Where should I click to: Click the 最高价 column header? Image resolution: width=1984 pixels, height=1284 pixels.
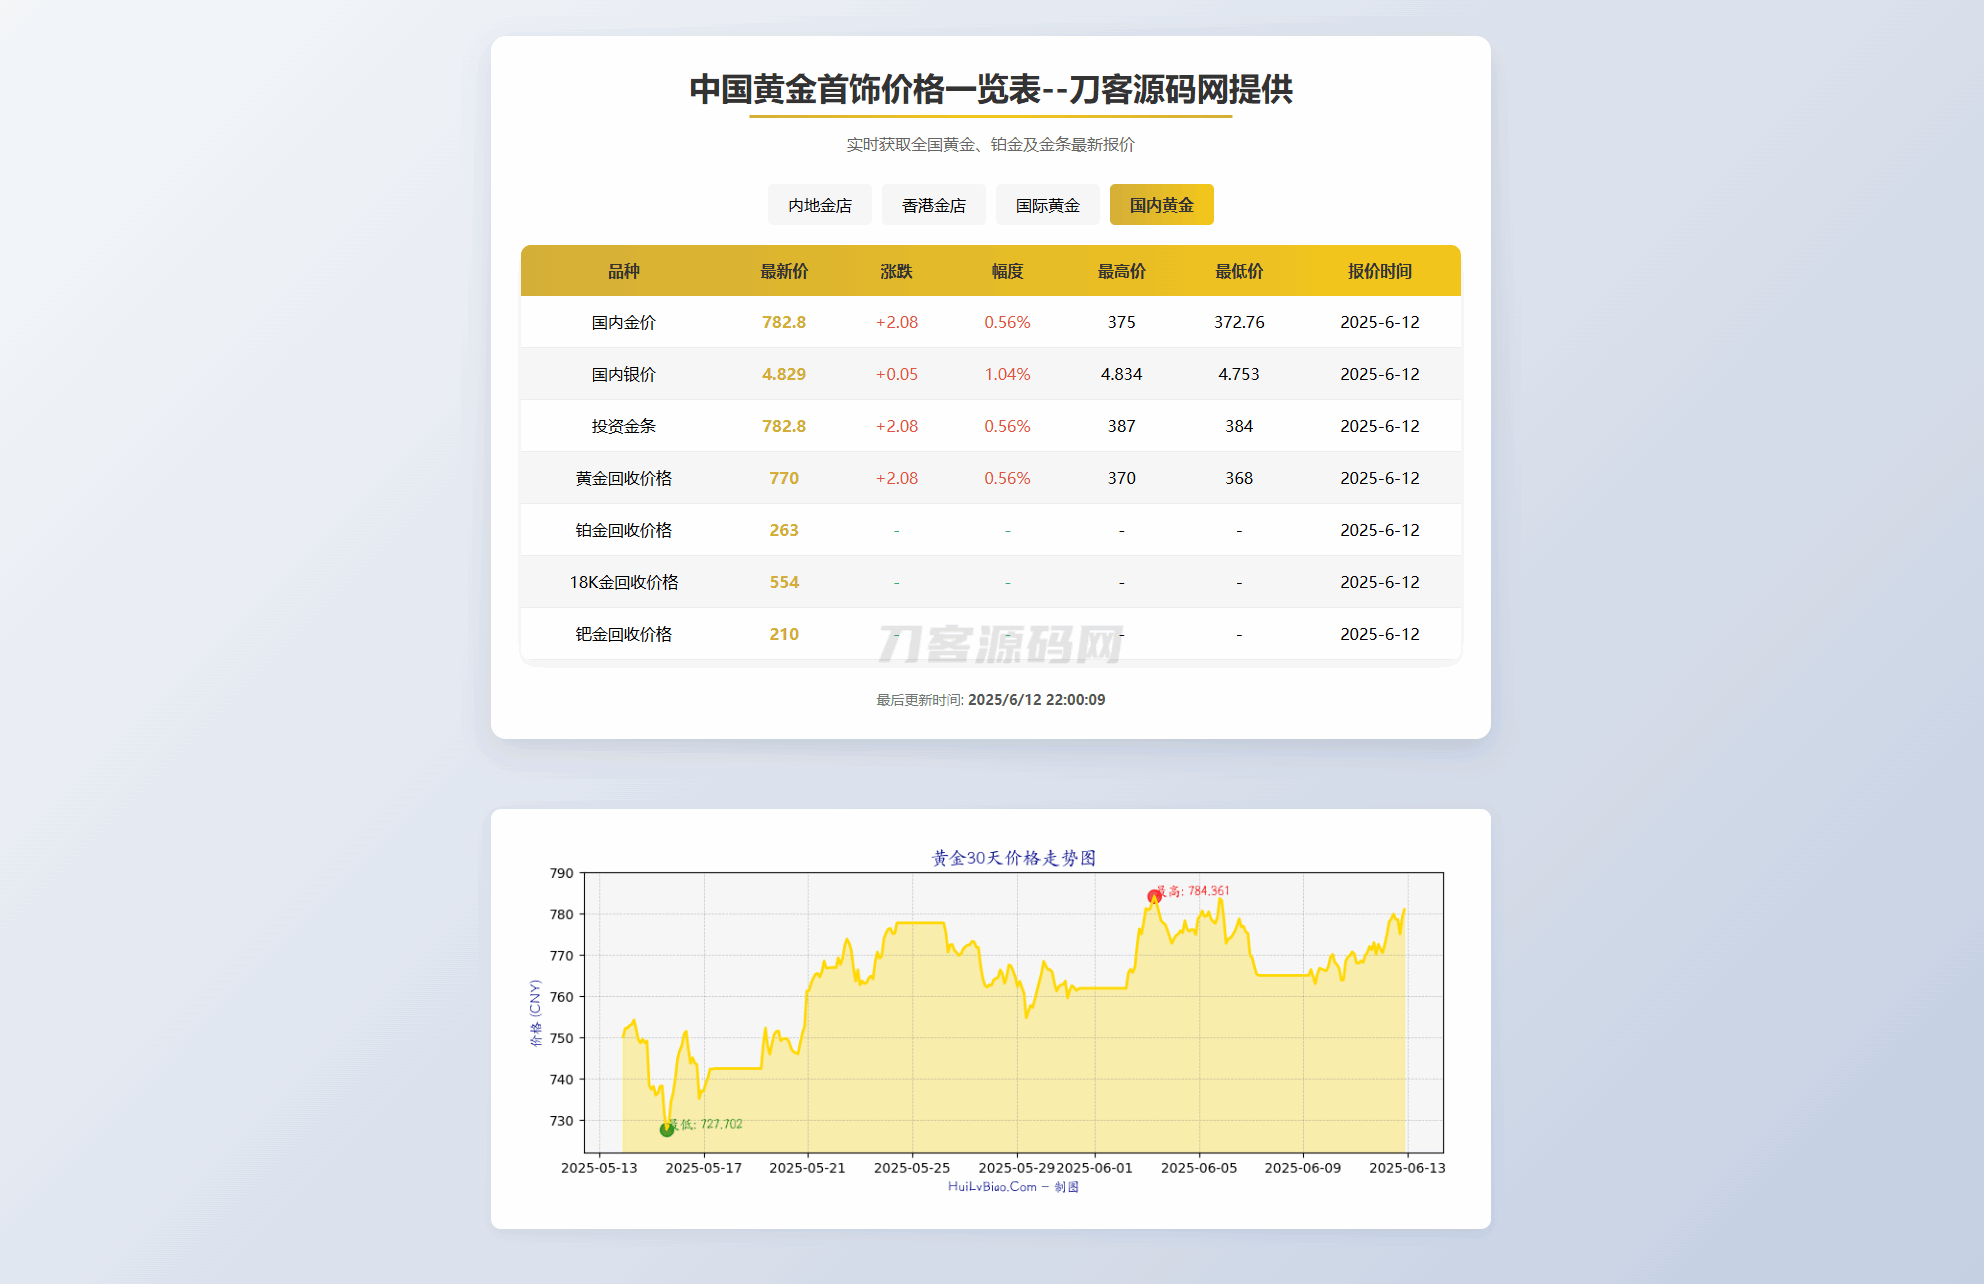(1121, 270)
